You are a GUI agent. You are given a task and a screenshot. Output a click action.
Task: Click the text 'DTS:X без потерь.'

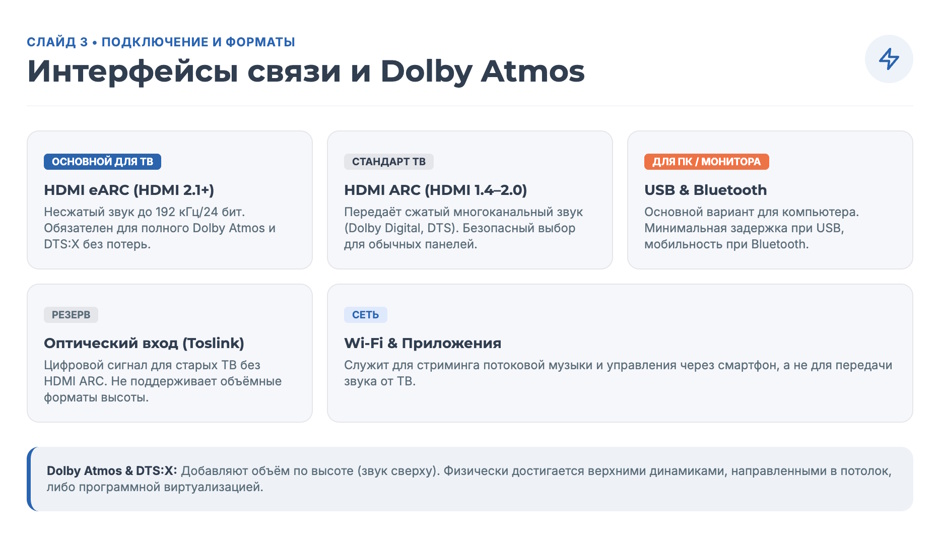[97, 245]
